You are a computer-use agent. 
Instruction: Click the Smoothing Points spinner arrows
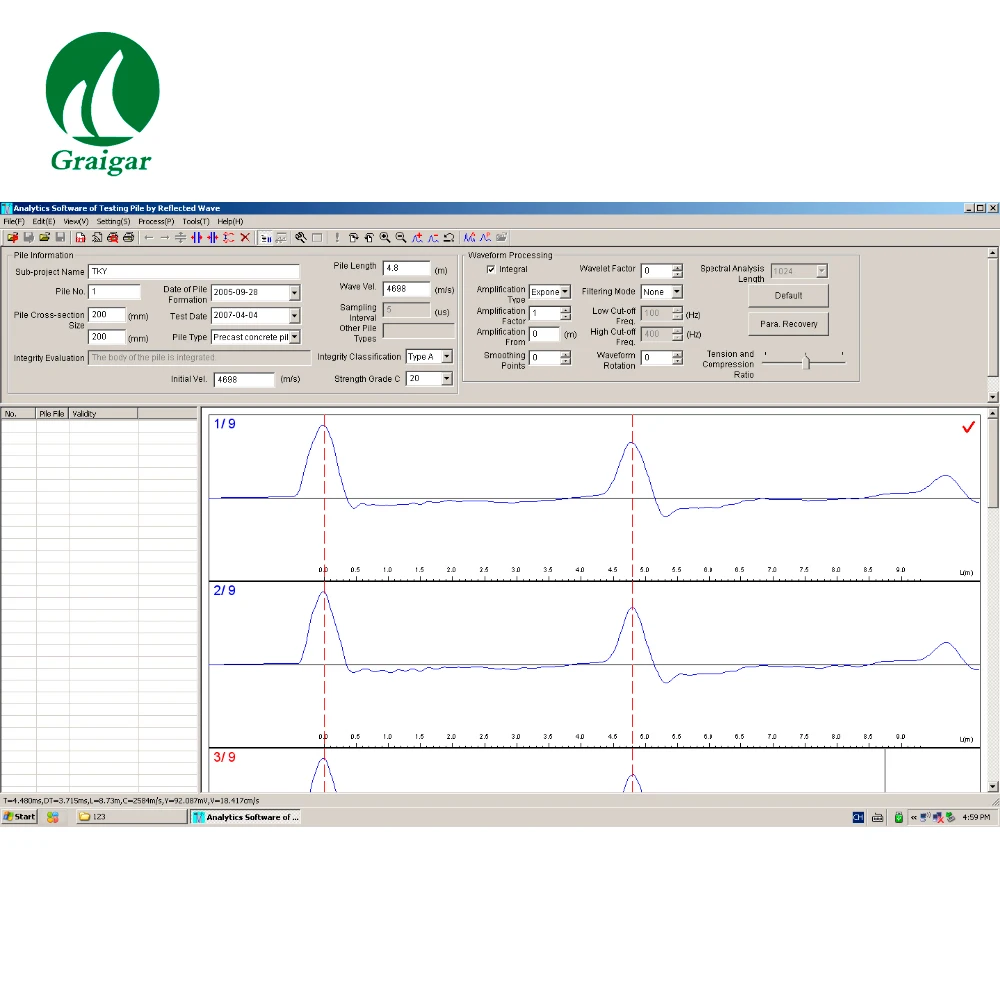(x=566, y=358)
